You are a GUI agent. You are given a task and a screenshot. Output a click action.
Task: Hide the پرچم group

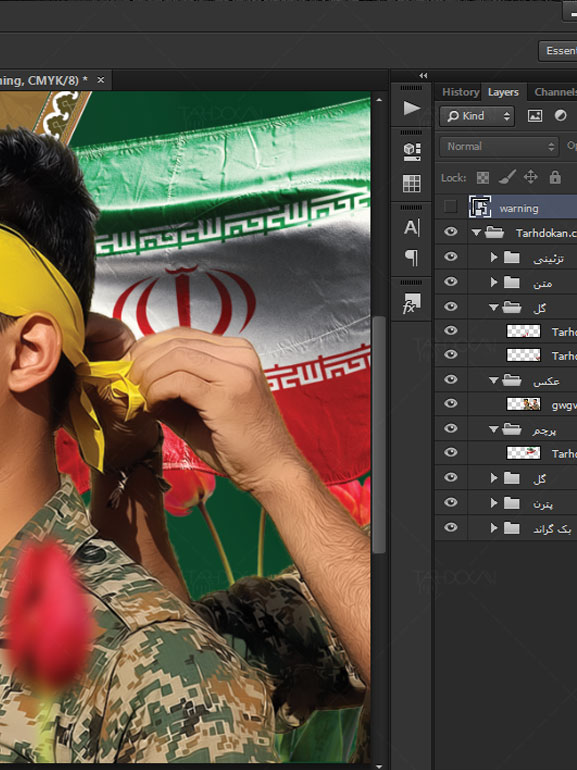tap(450, 429)
